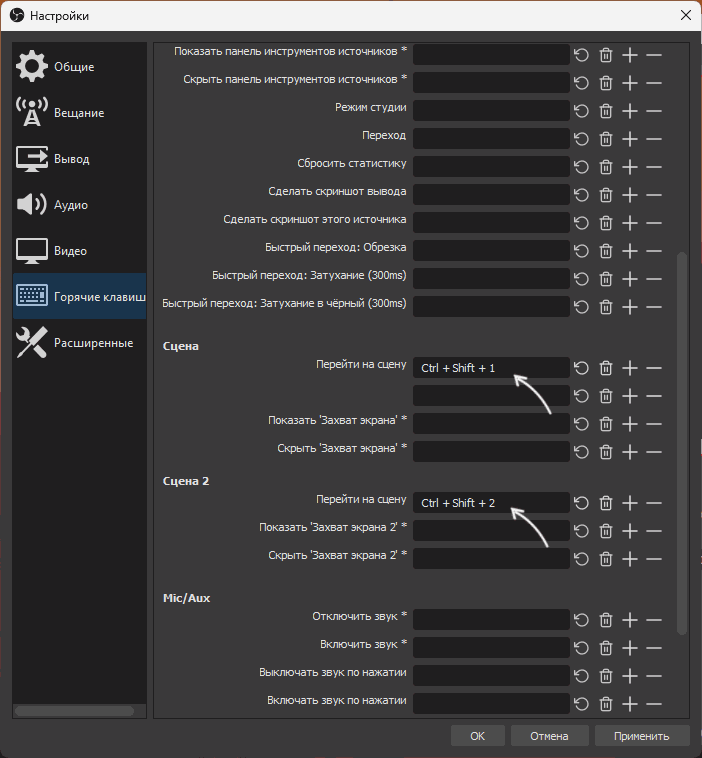Click the sidebar horizontal scrollbar
702x758 pixels.
click(75, 711)
